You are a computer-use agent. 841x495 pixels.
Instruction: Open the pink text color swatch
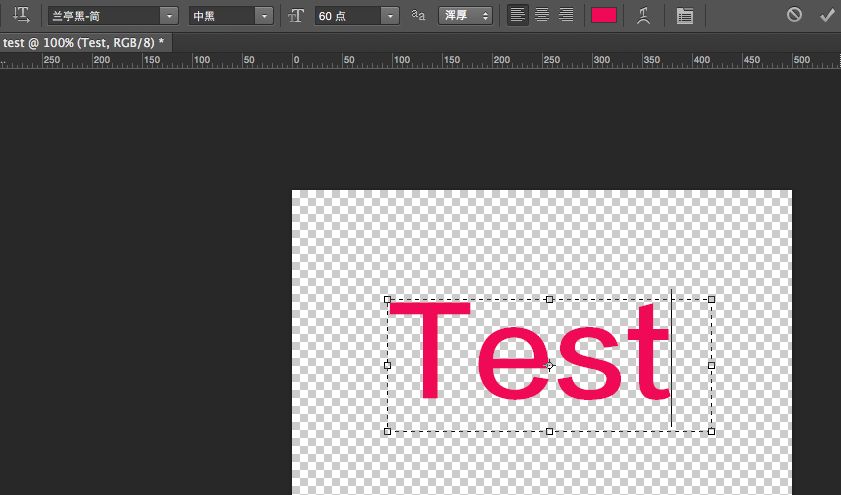point(603,15)
